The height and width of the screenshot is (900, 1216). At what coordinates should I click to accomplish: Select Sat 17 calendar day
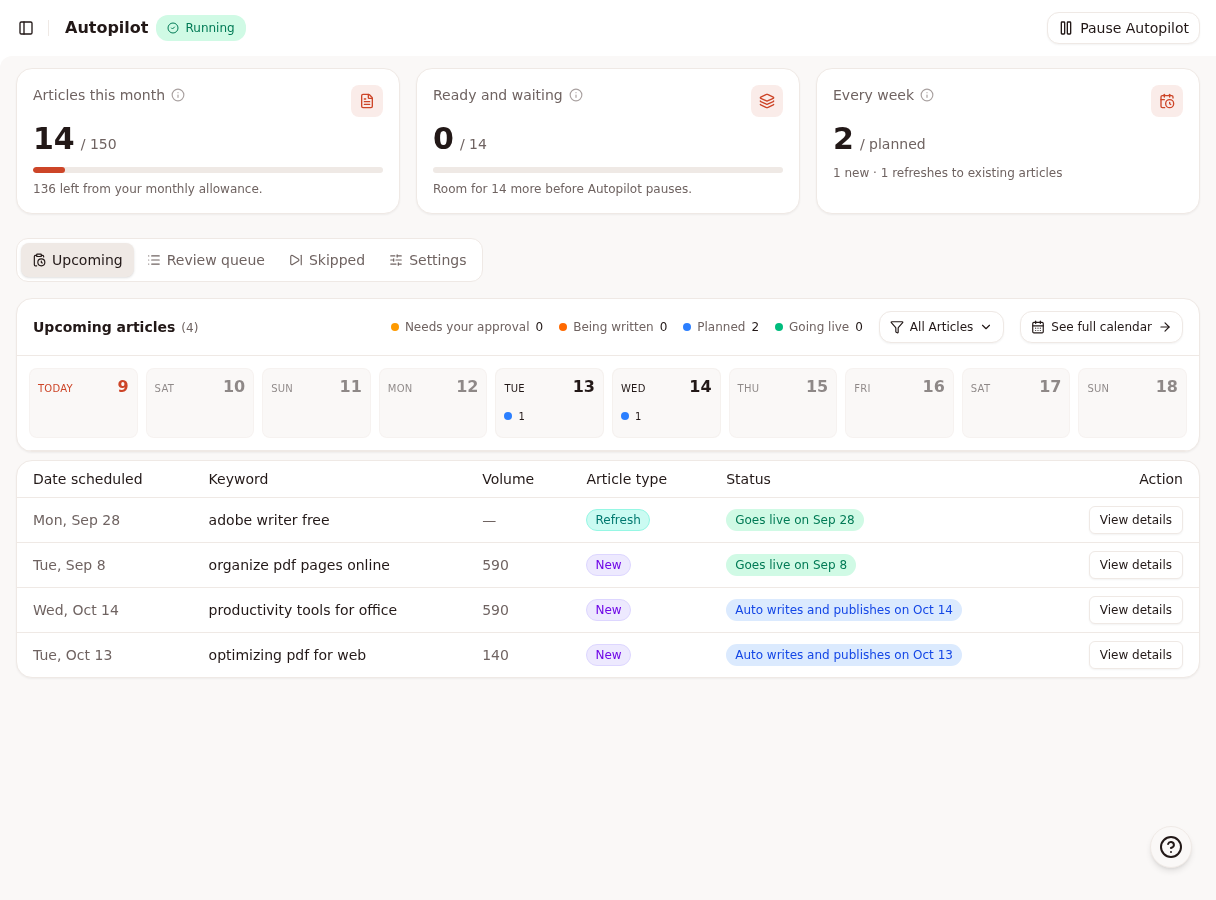coord(1016,403)
